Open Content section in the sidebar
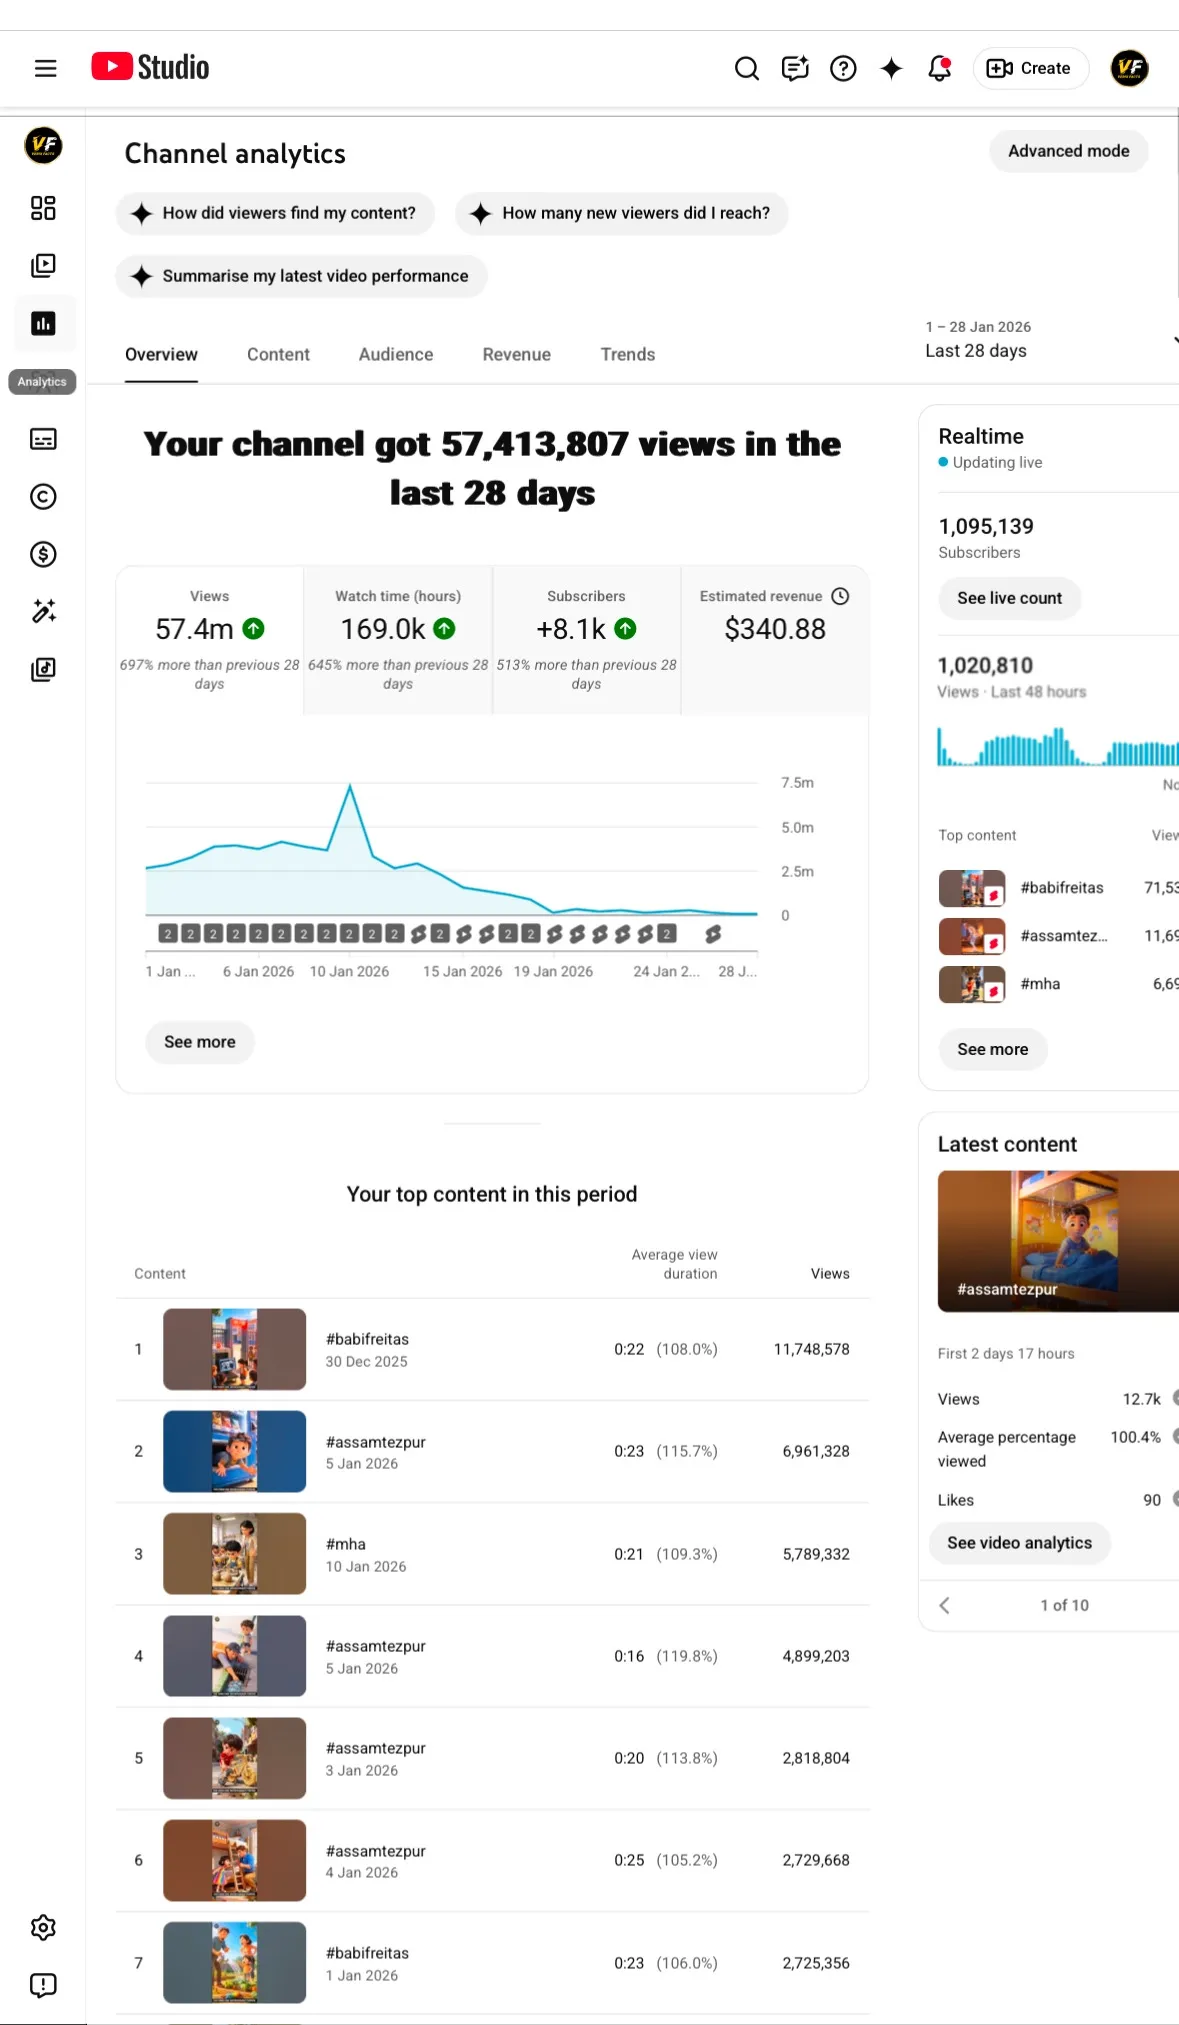The width and height of the screenshot is (1179, 2025). click(43, 265)
